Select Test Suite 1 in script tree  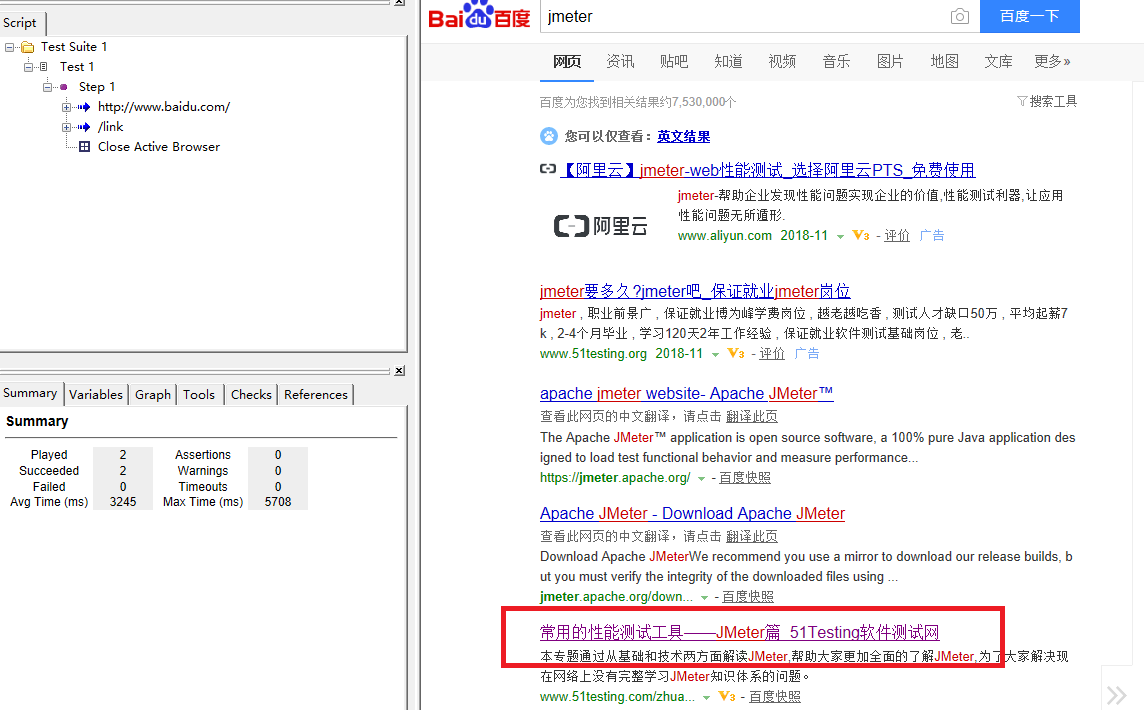(74, 47)
